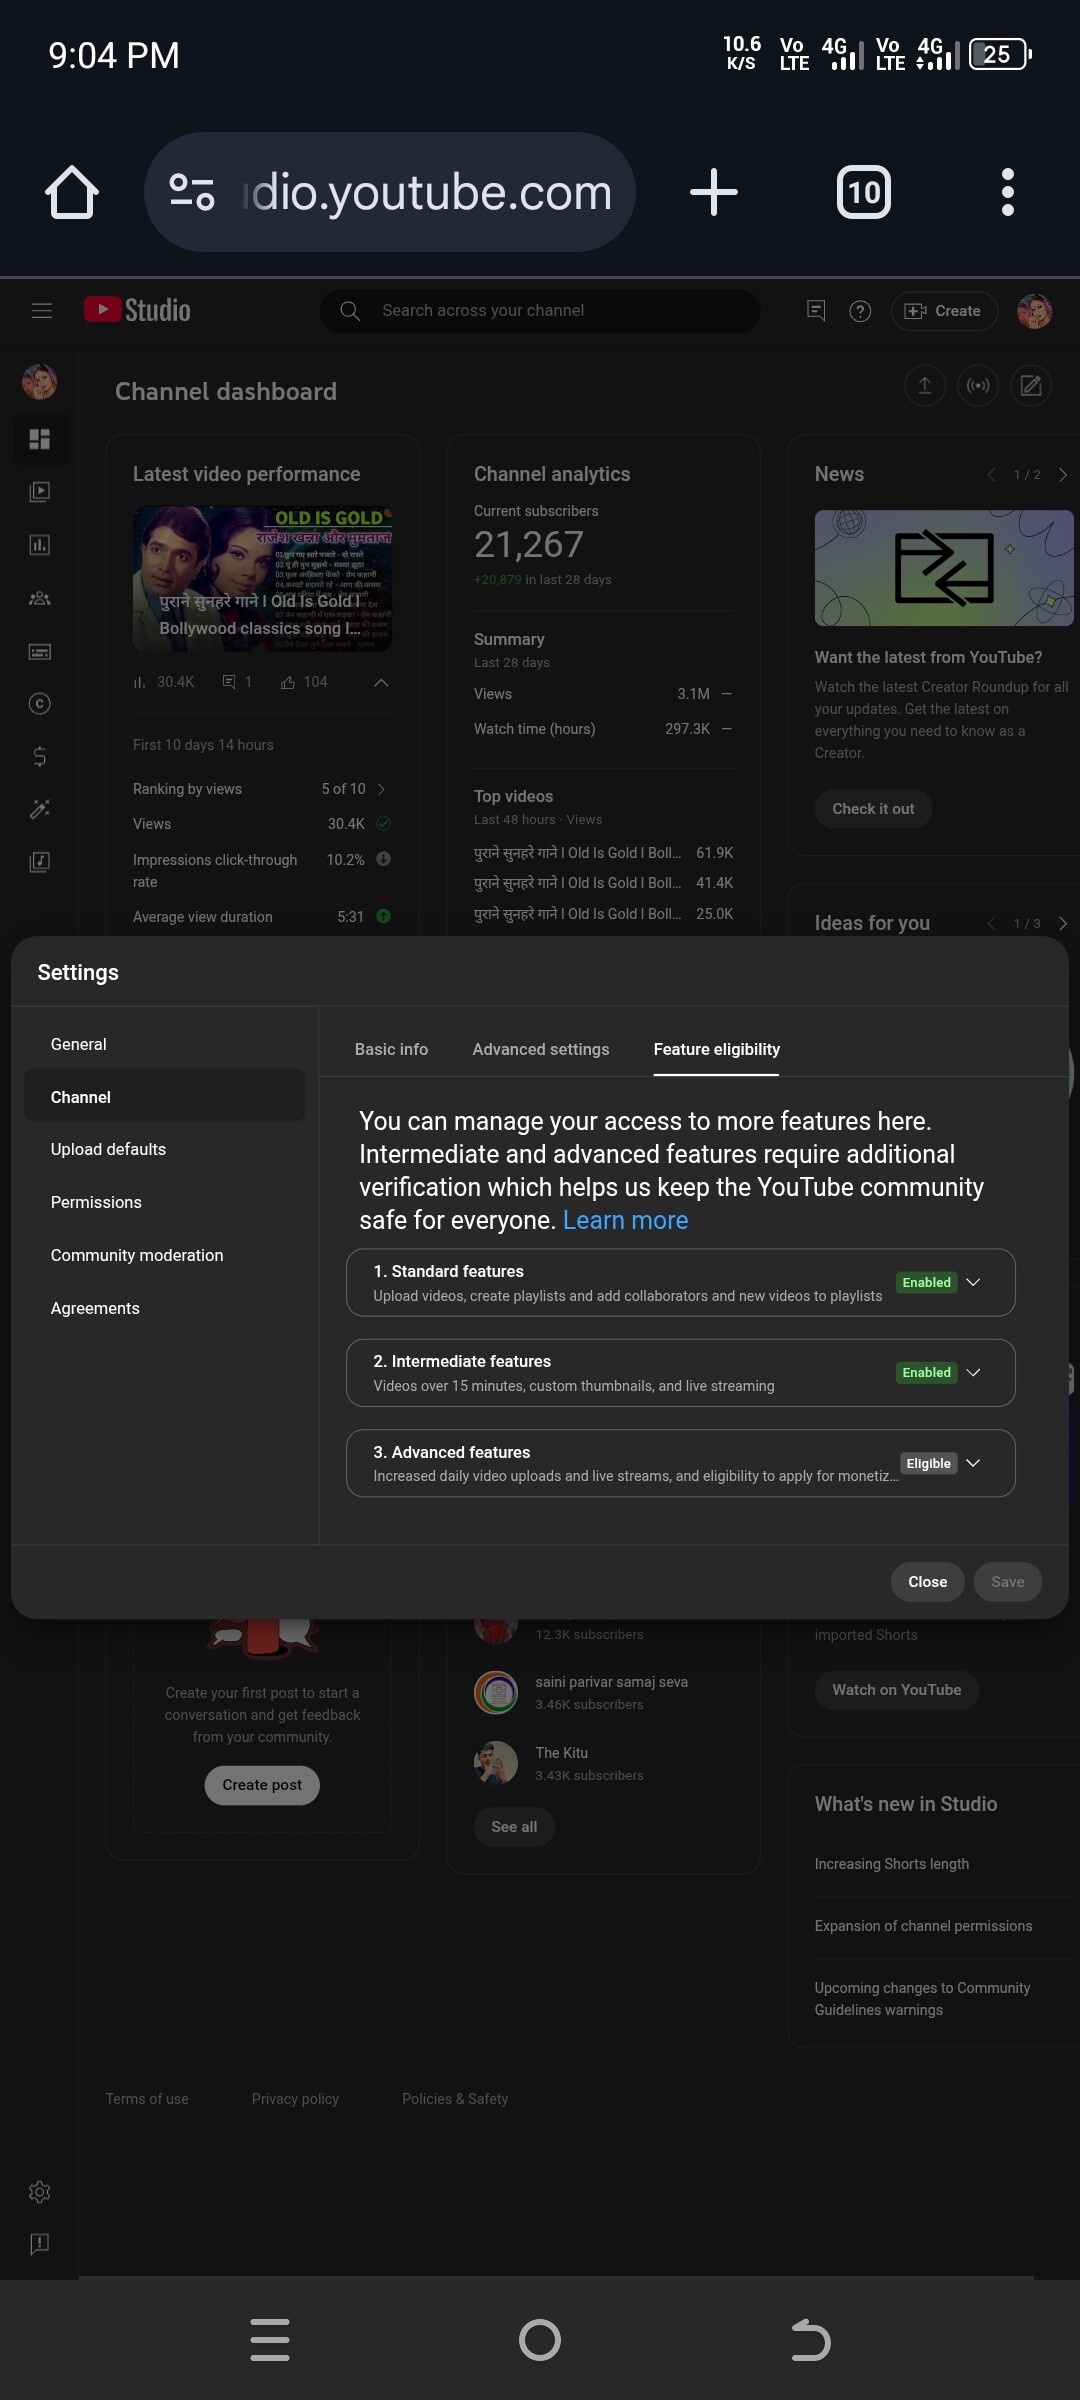Select Community moderation in Settings
This screenshot has height=2400, width=1080.
(164, 1255)
